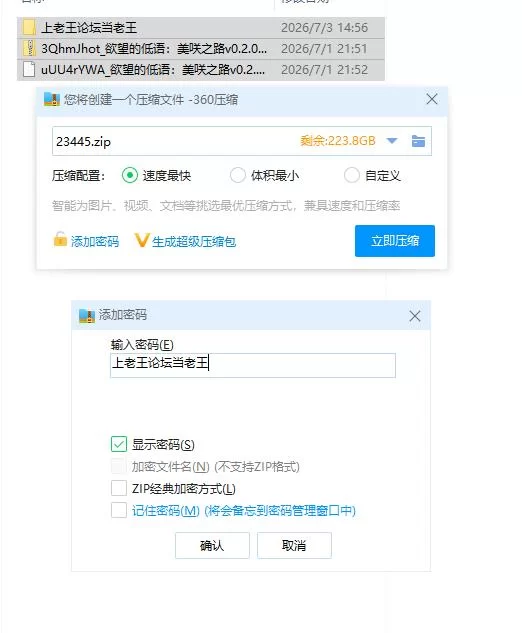
Task: Click the 生成超级压缩包 link
Action: pyautogui.click(x=194, y=241)
